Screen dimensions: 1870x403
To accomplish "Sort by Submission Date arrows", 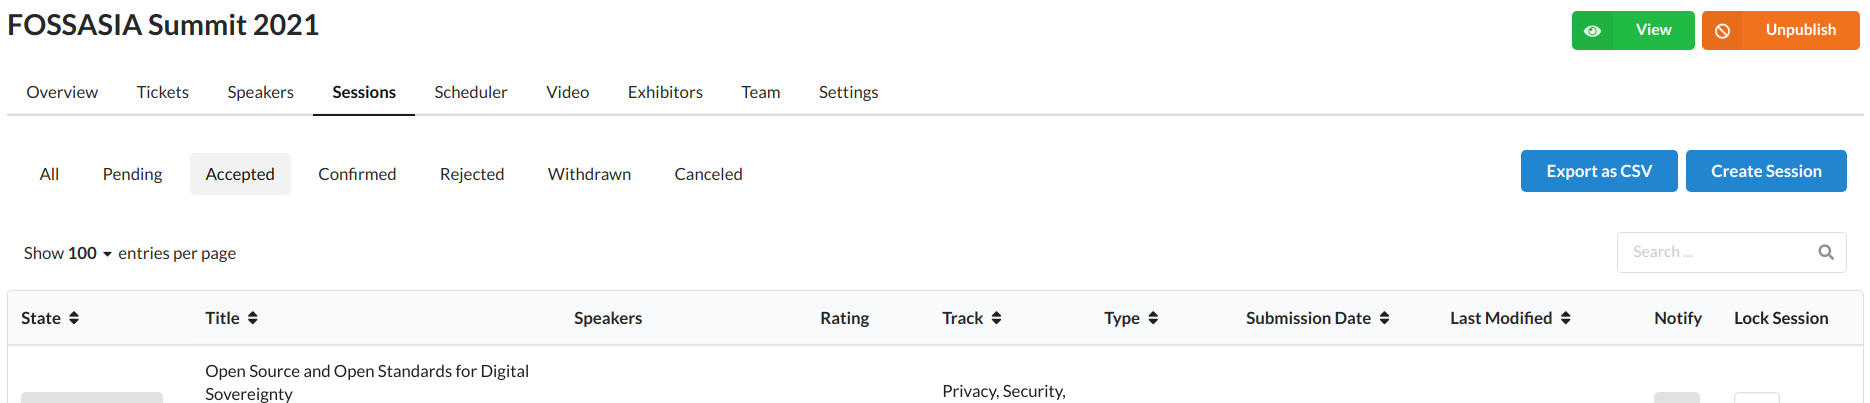I will coord(1384,318).
